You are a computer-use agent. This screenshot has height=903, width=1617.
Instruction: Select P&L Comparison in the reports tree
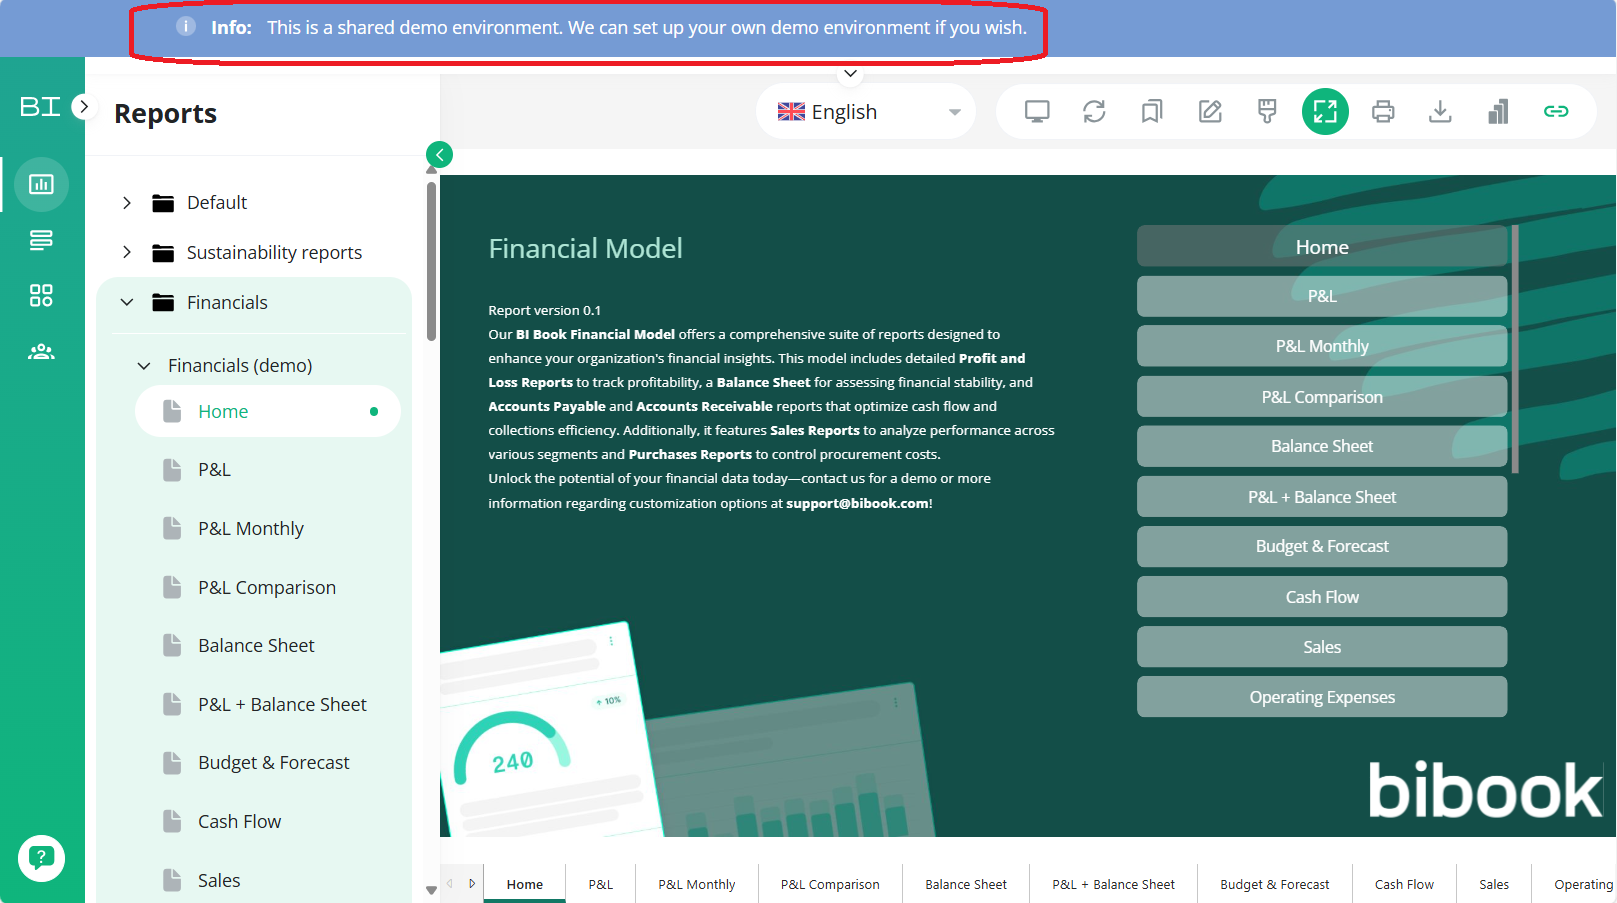coord(268,587)
